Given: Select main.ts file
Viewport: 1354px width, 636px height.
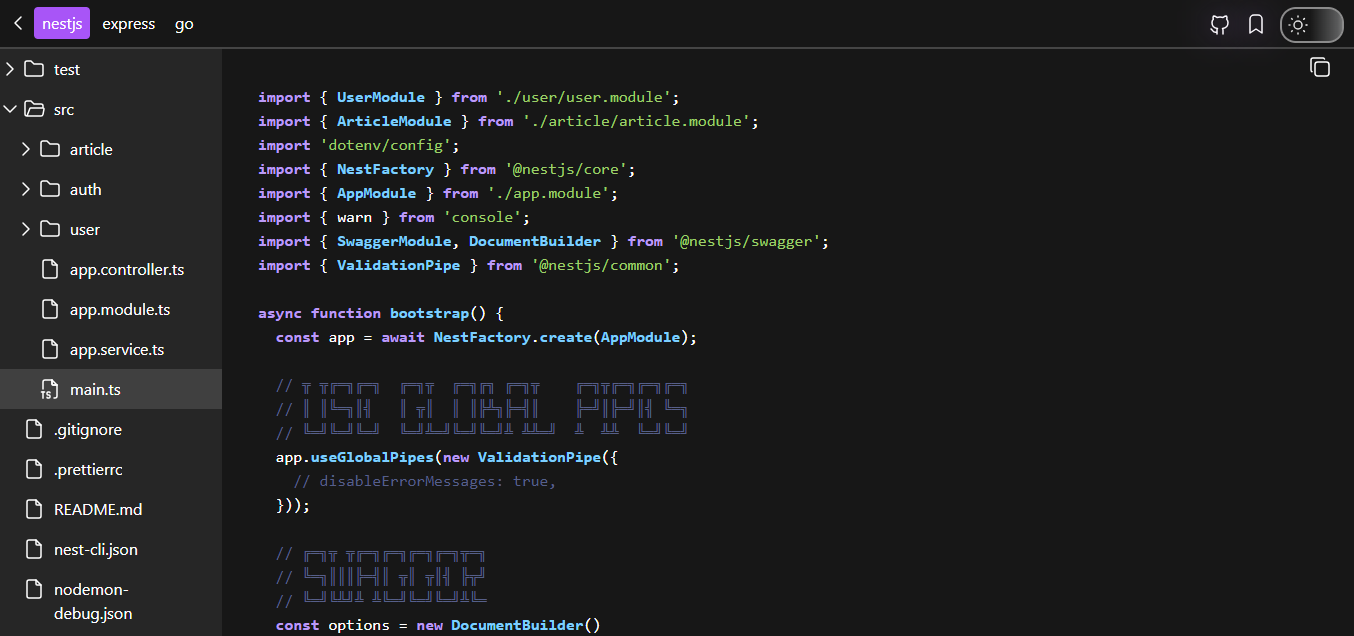Looking at the screenshot, I should click(x=95, y=389).
